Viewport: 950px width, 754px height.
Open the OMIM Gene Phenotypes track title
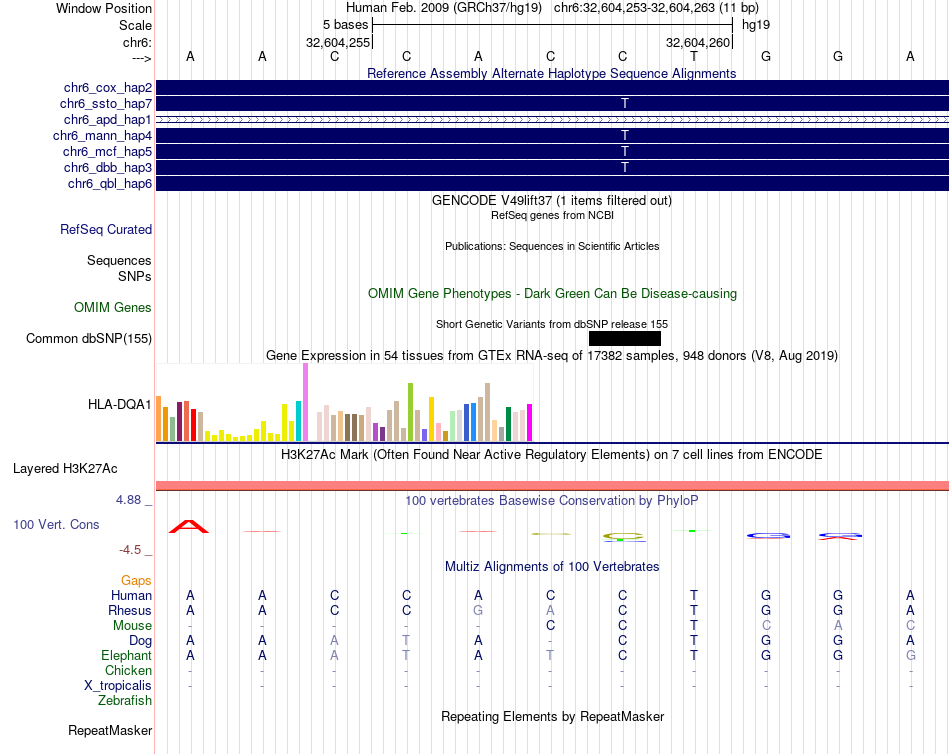[553, 293]
